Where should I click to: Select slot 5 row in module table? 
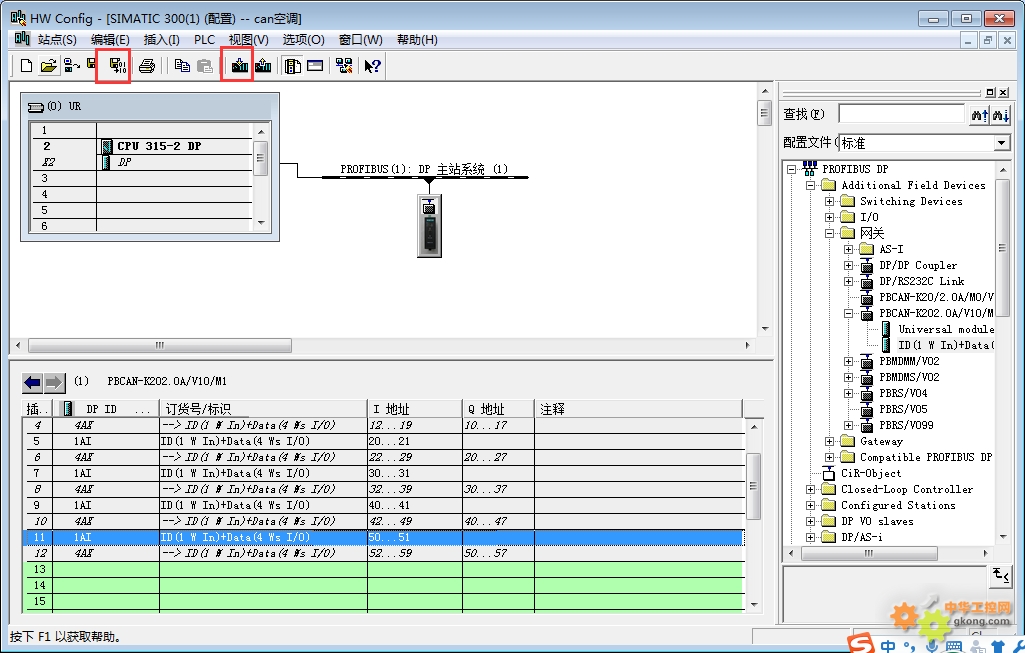click(x=384, y=441)
